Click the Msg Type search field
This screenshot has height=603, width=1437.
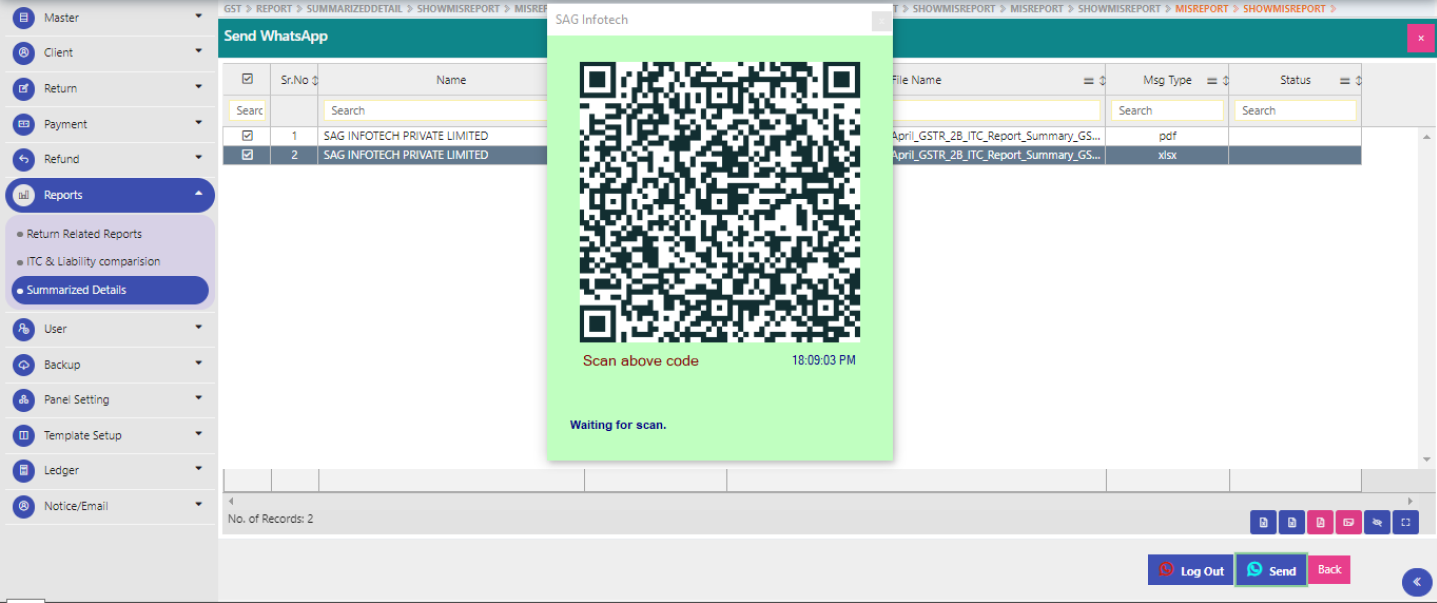(x=1167, y=111)
